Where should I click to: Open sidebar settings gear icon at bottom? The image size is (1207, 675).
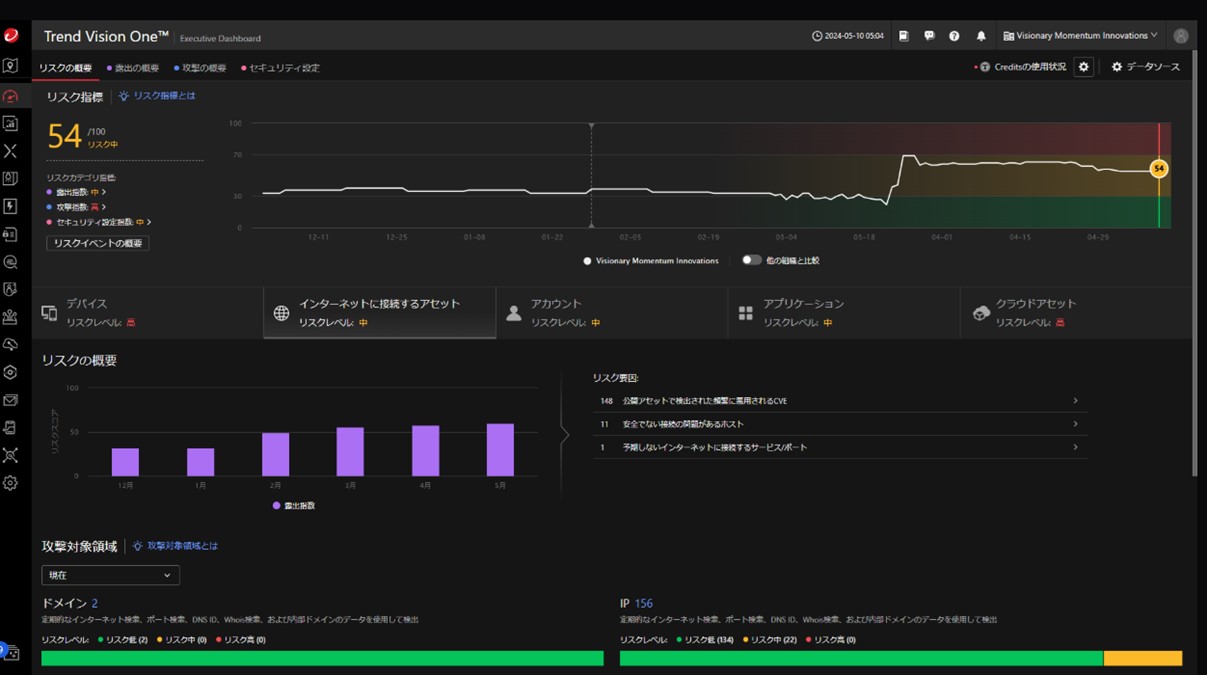point(10,483)
